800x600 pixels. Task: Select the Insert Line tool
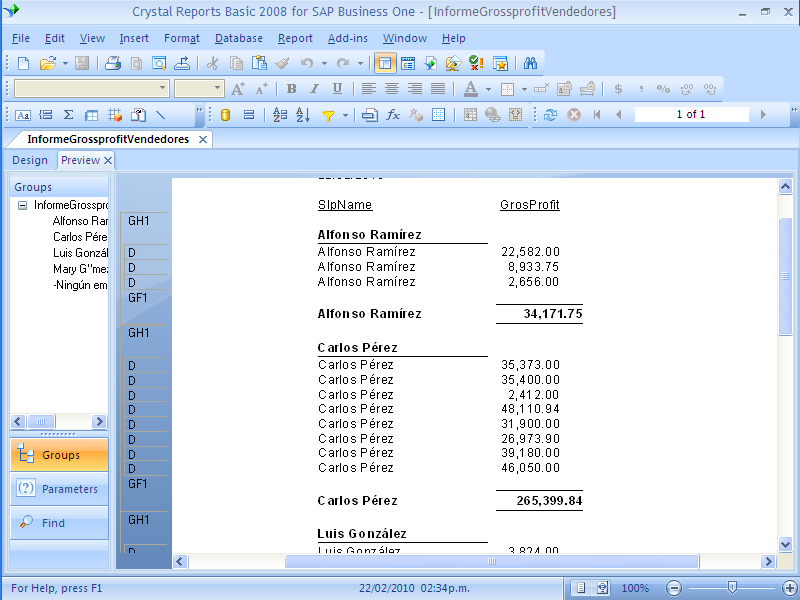tap(160, 115)
